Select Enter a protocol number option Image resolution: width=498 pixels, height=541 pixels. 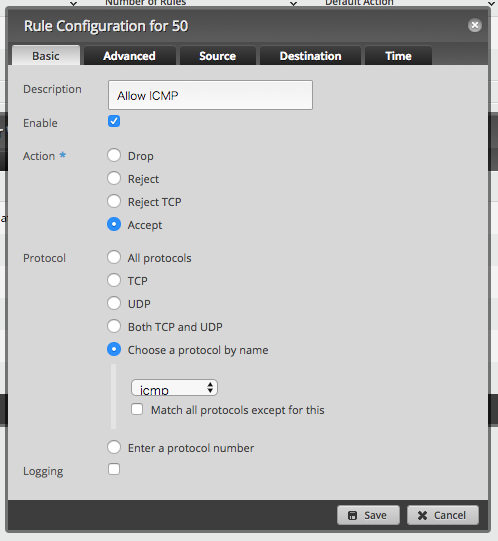coord(114,447)
